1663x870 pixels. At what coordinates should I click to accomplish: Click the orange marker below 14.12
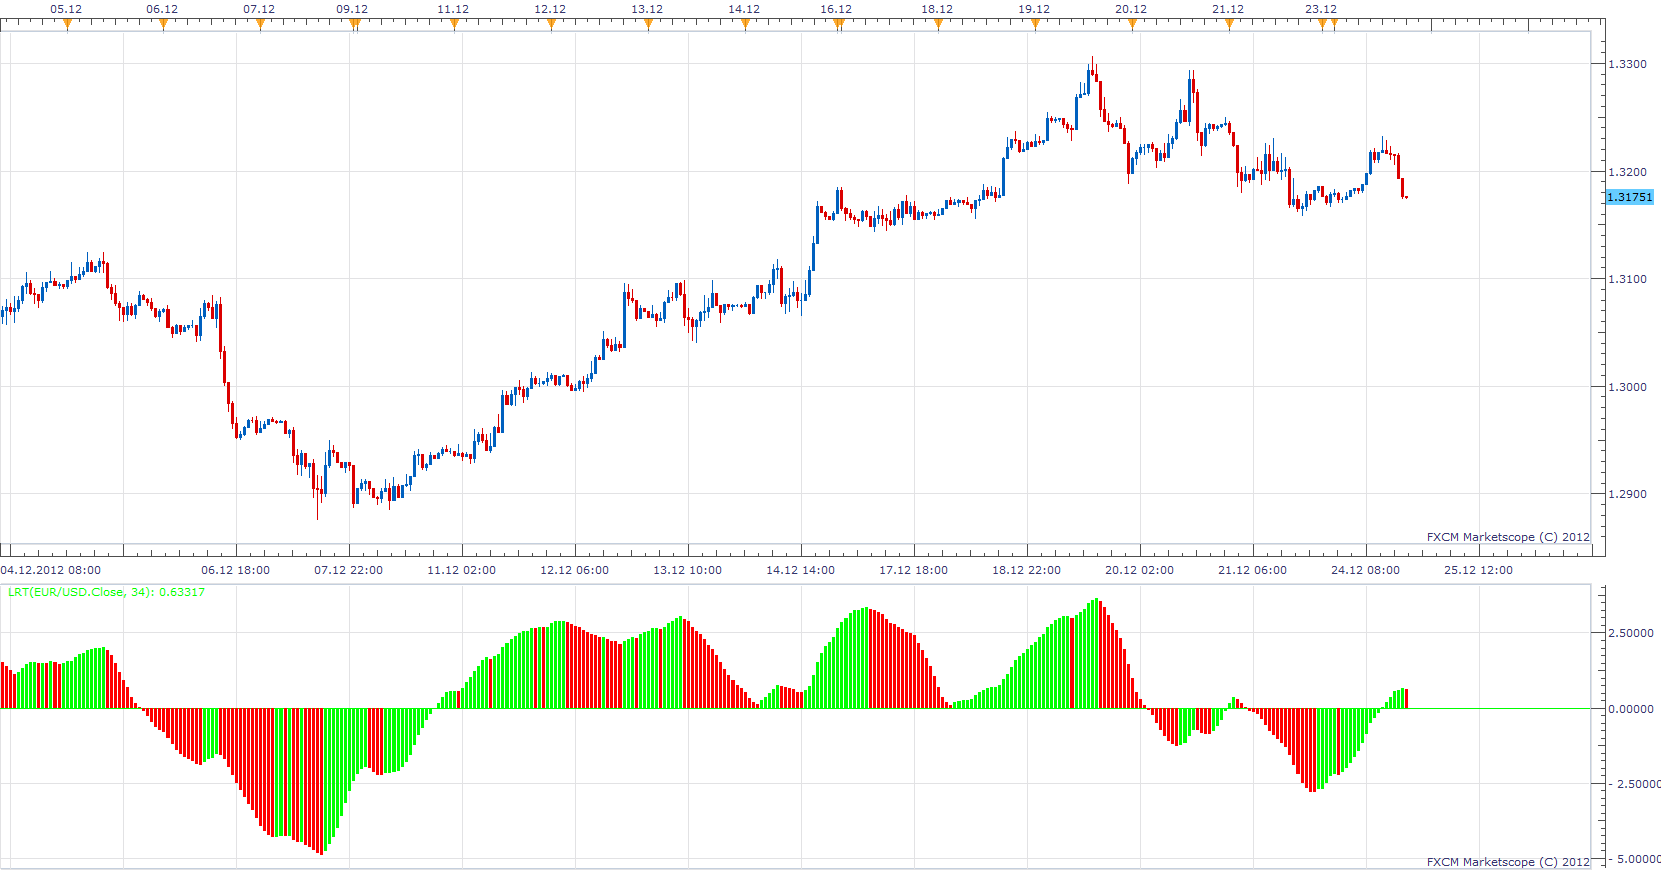pos(745,24)
